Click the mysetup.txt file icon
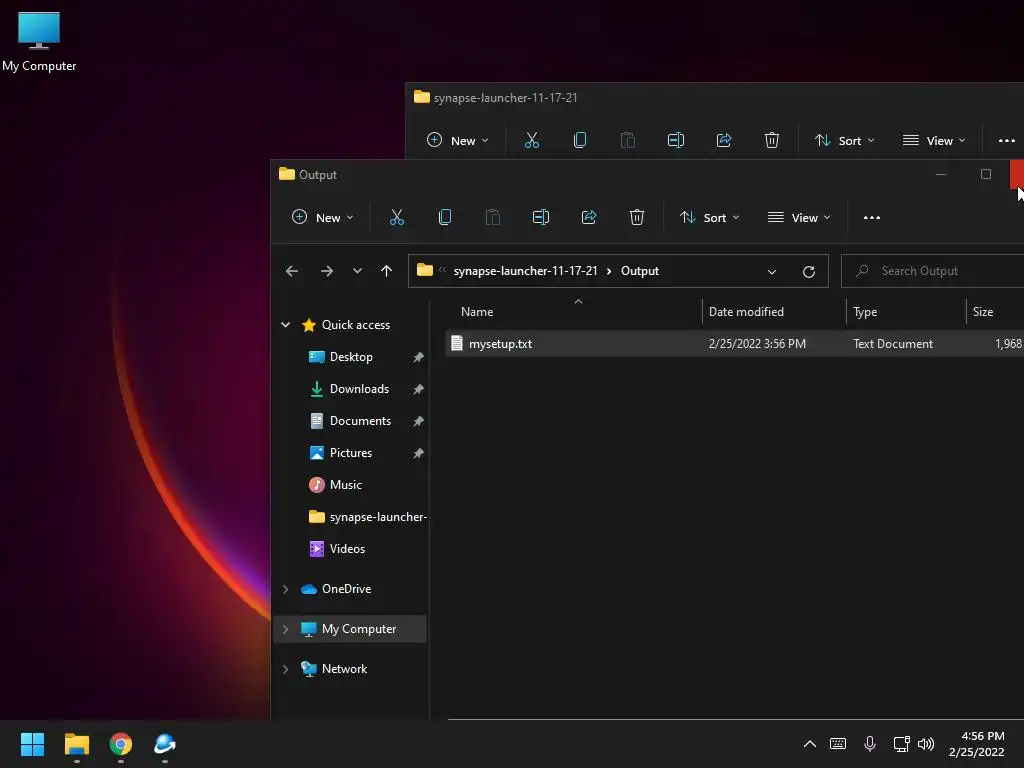This screenshot has height=768, width=1024. click(x=457, y=344)
